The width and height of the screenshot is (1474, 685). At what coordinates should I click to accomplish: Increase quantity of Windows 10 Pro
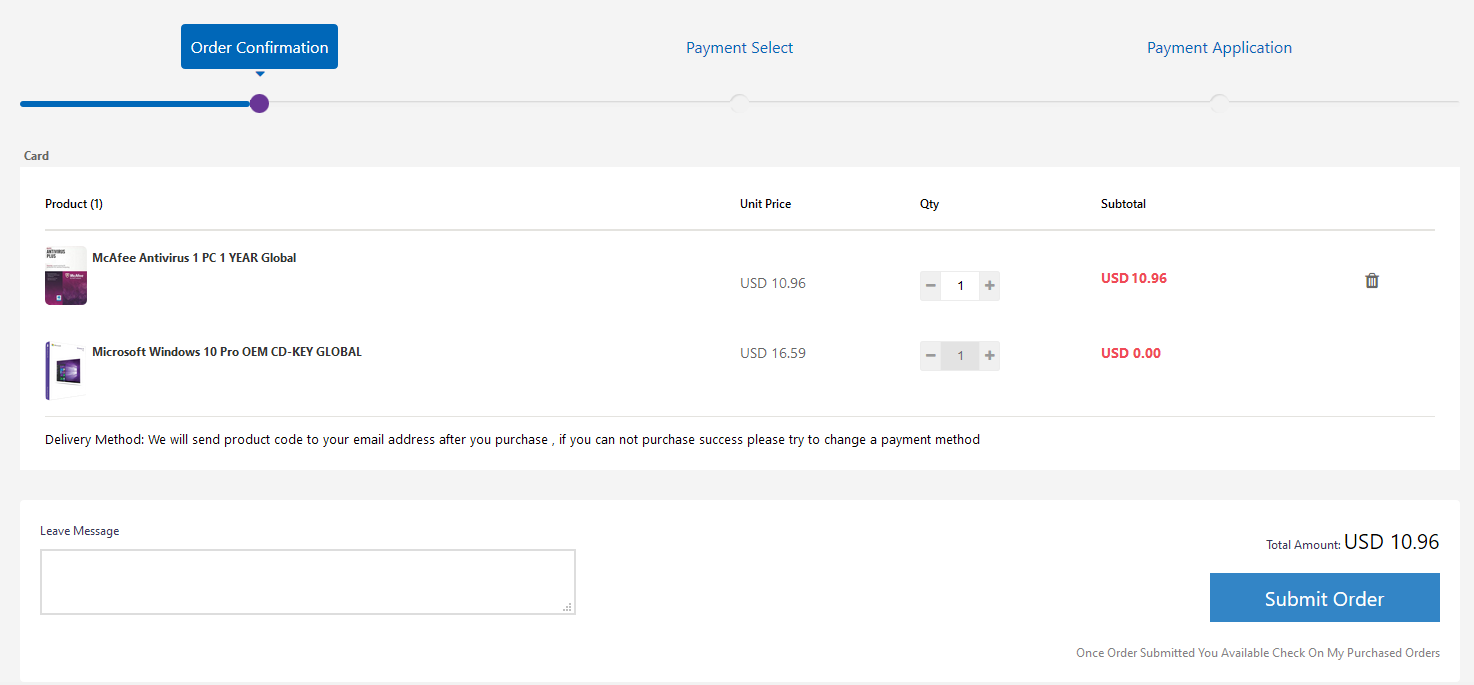[x=990, y=356]
